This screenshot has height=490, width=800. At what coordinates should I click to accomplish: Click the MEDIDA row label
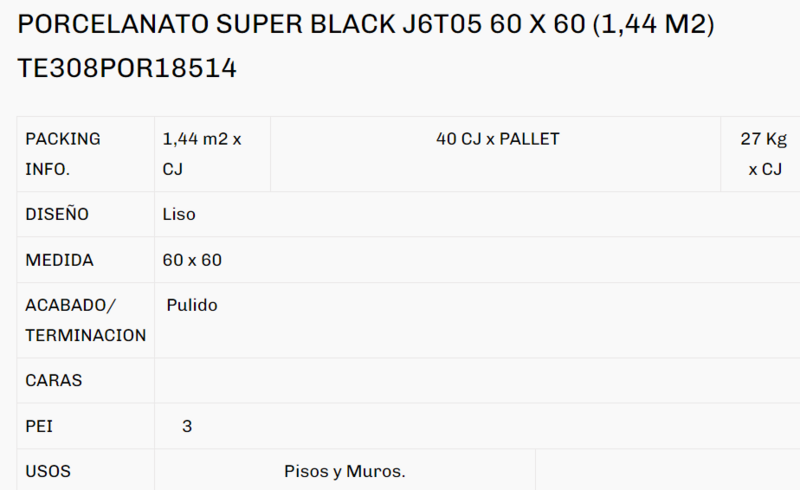click(86, 260)
